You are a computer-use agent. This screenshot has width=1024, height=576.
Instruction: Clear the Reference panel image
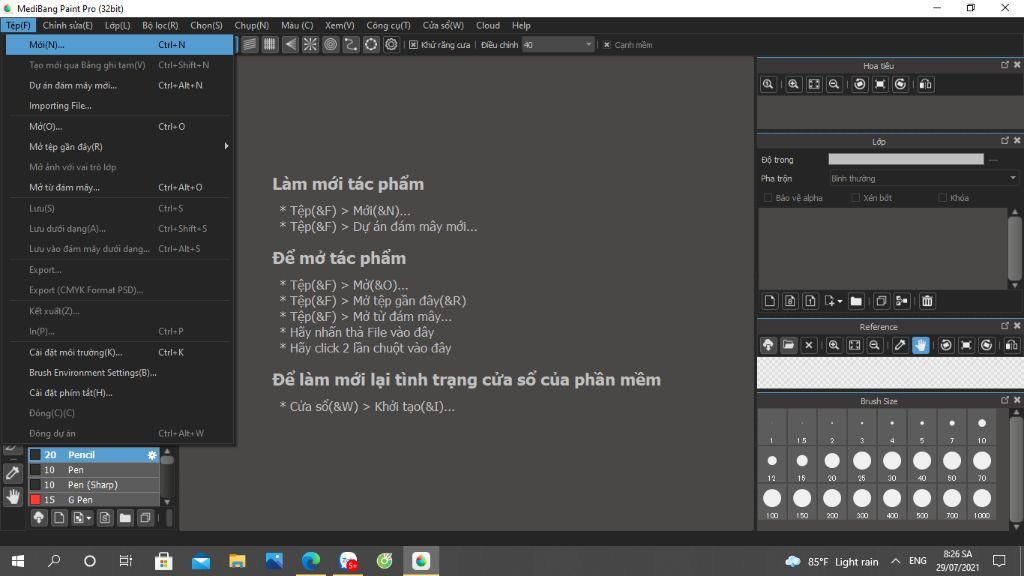(x=808, y=345)
